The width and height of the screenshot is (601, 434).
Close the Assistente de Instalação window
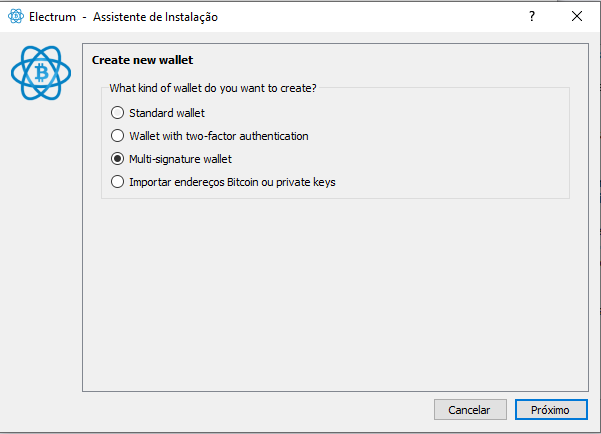coord(576,16)
